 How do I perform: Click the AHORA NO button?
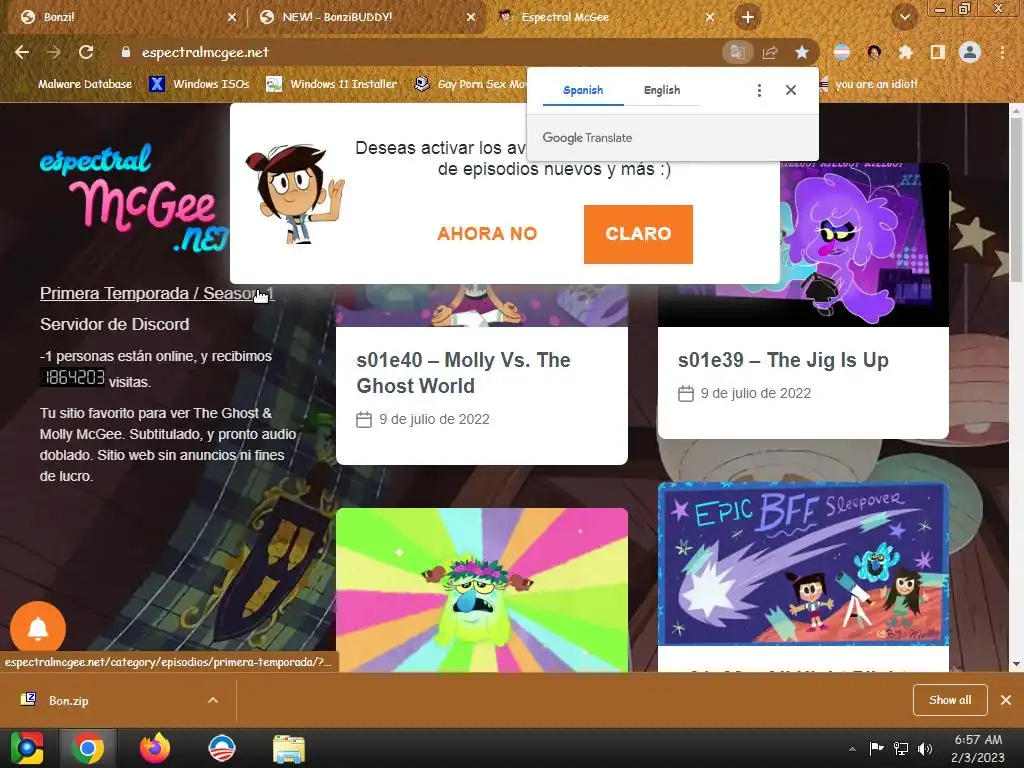487,234
